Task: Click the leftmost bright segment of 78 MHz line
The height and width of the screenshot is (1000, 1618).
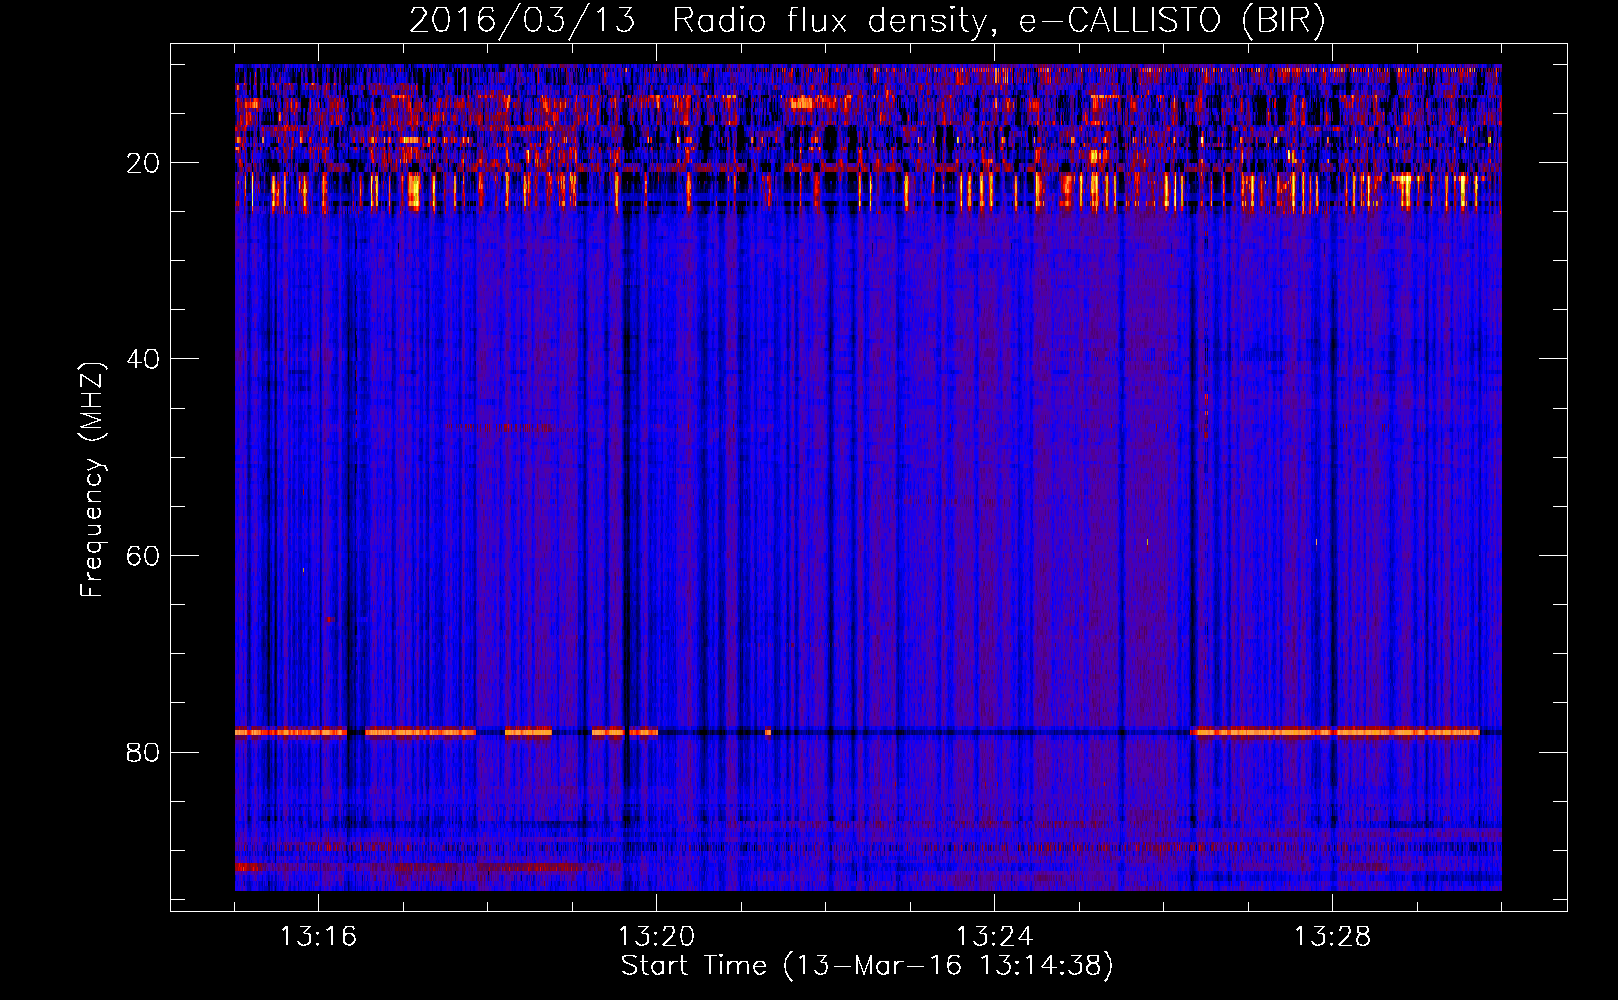Action: [x=290, y=732]
